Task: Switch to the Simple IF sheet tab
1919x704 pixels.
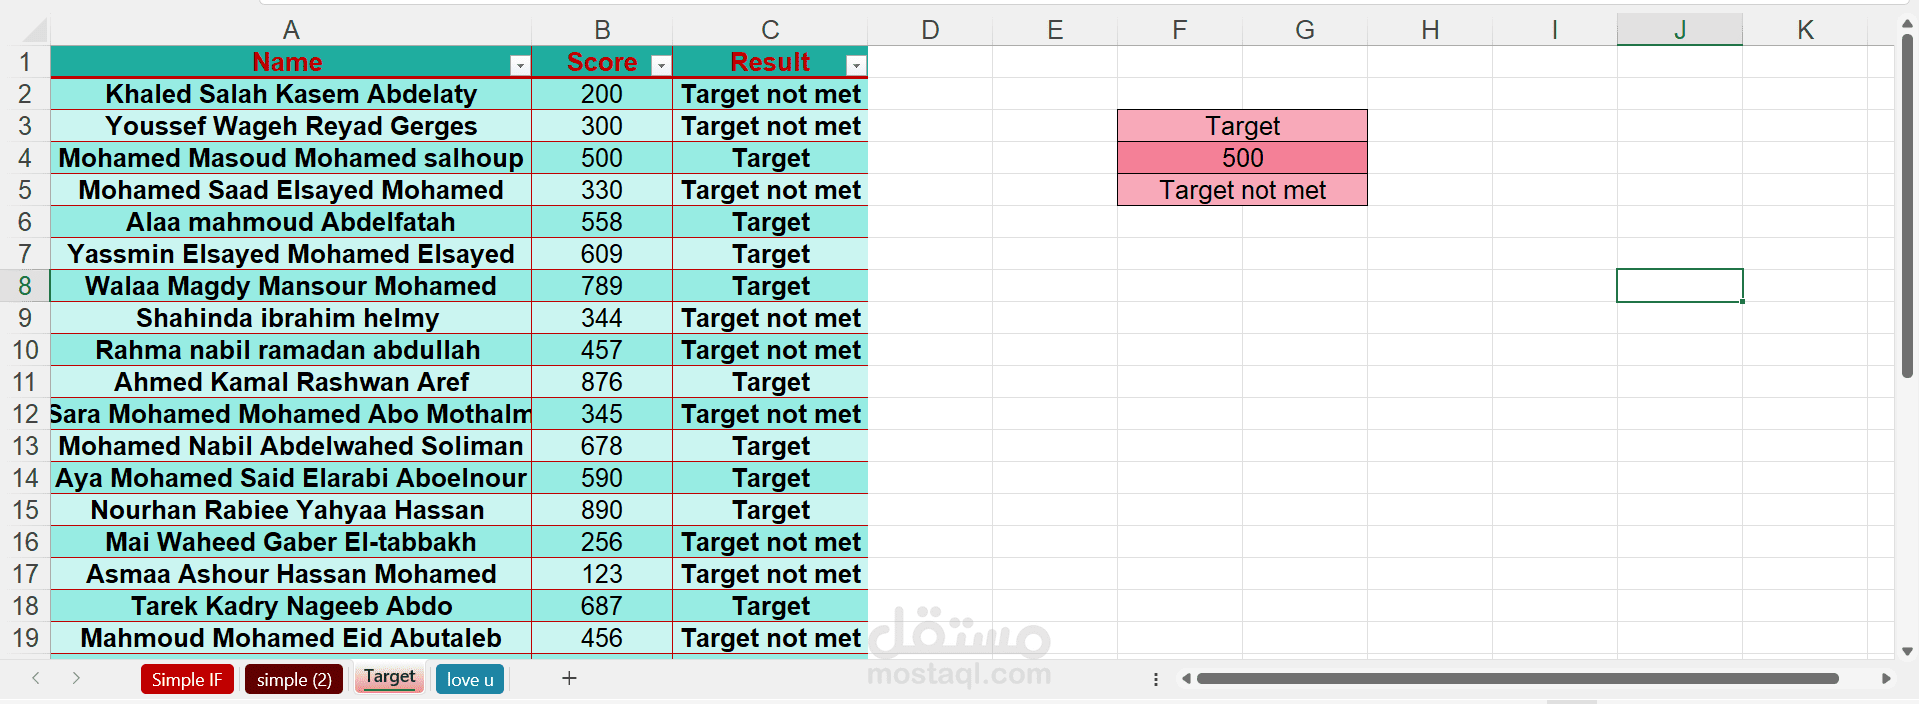Action: (187, 679)
